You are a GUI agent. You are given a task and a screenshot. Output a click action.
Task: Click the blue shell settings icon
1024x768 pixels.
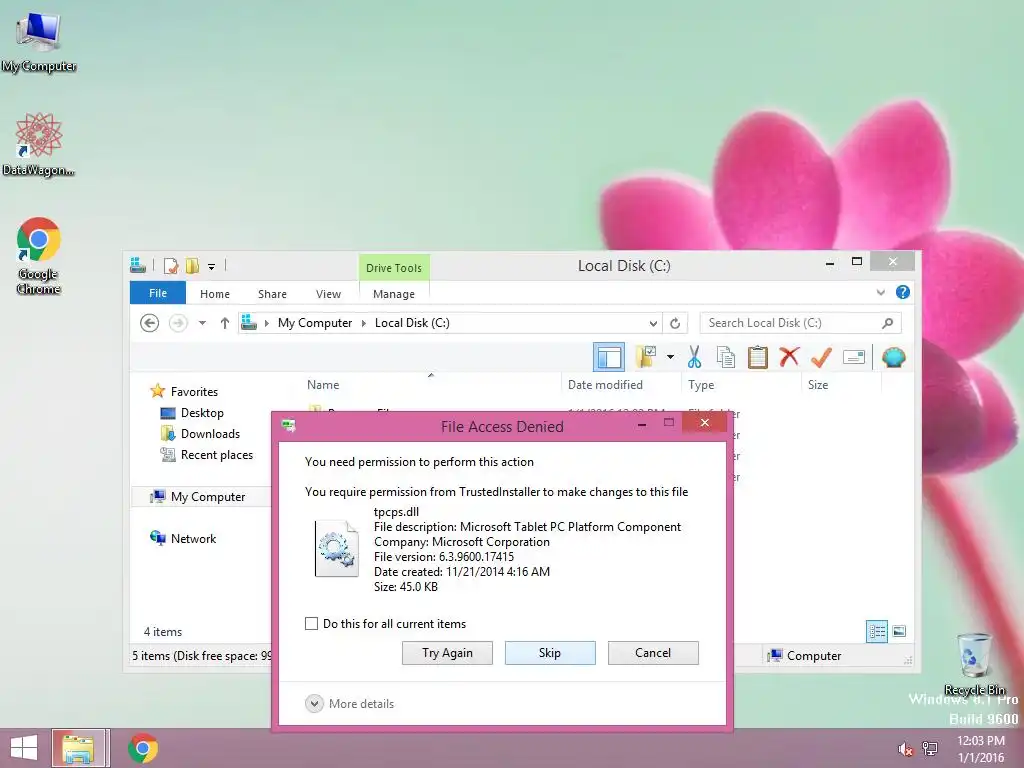pos(893,357)
